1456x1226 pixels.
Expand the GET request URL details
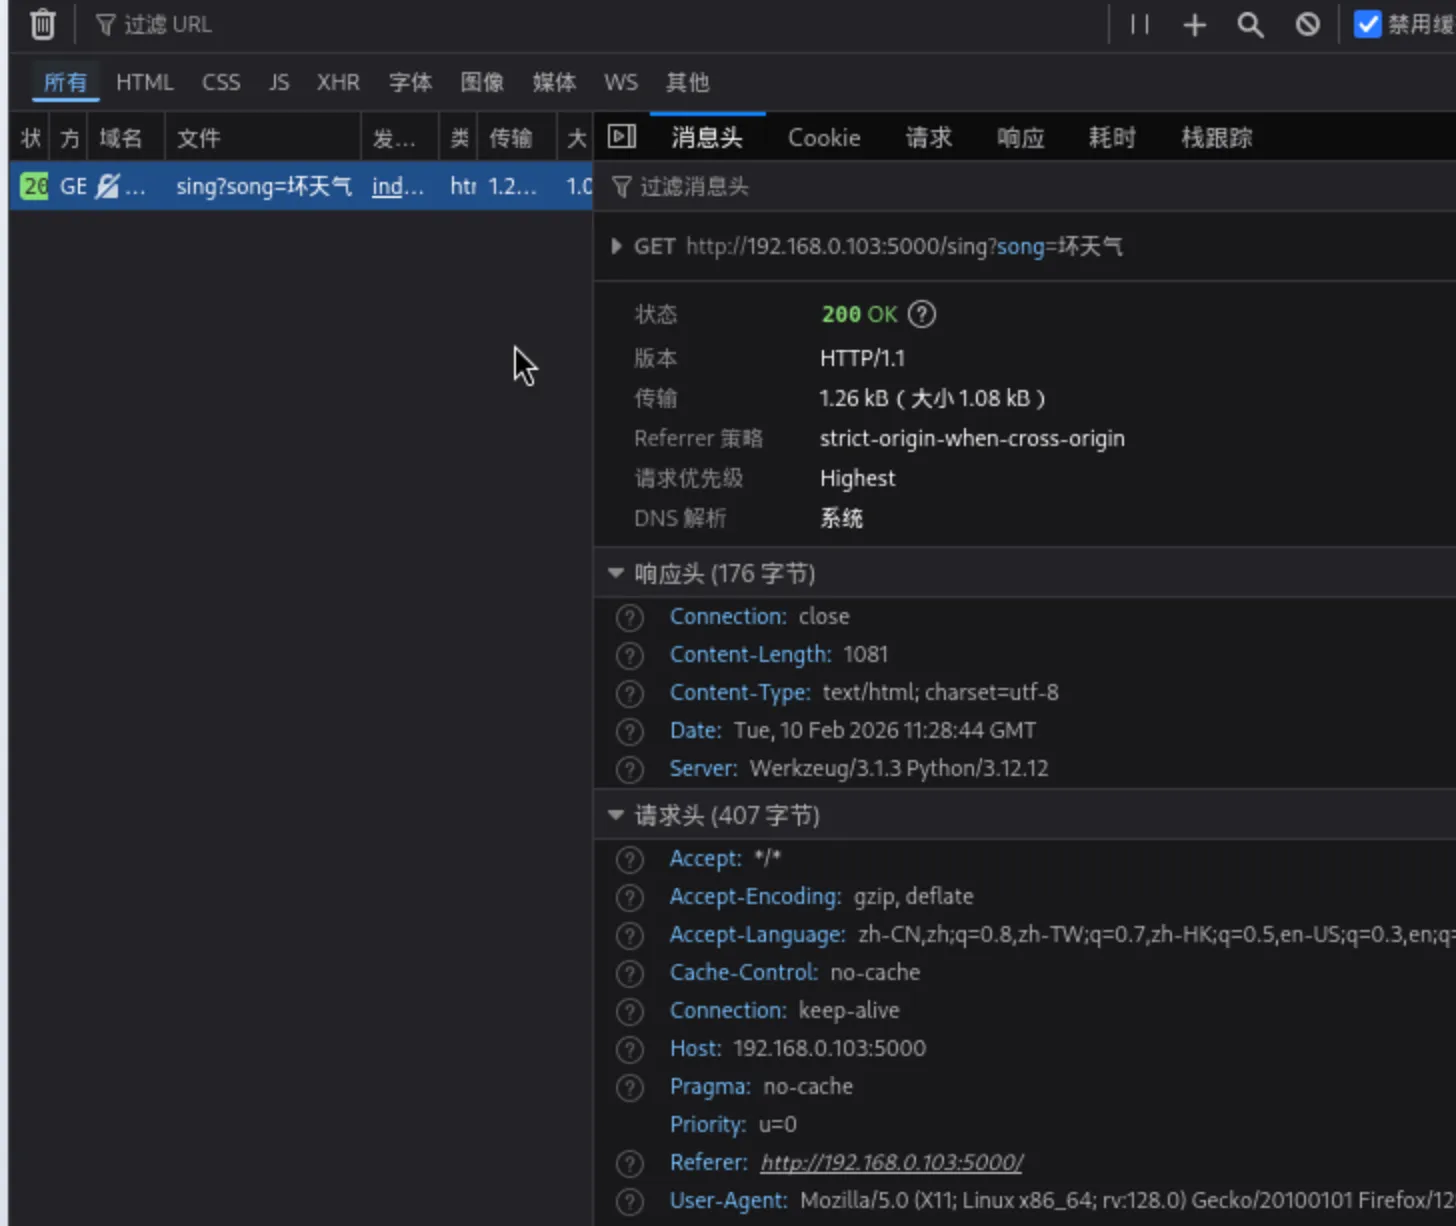pos(616,246)
